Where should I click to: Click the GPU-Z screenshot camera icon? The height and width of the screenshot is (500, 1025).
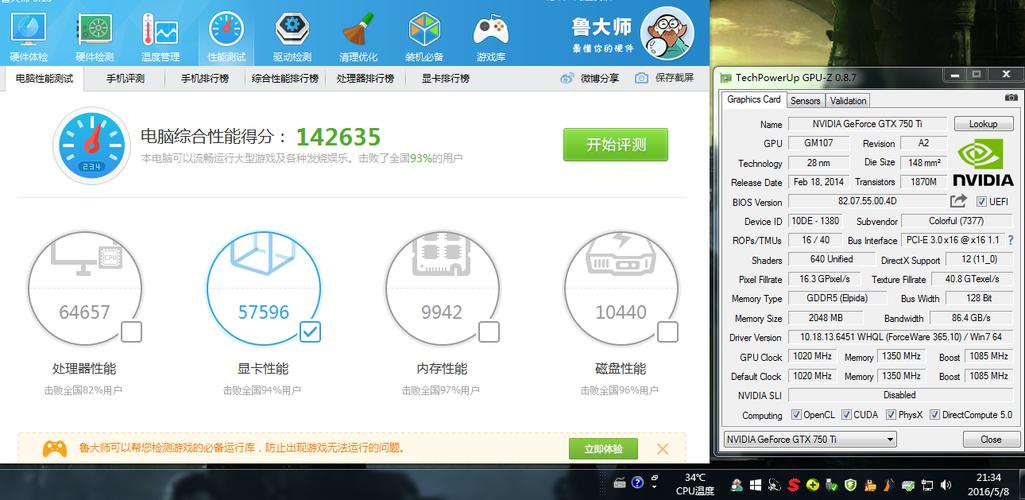pos(1011,97)
